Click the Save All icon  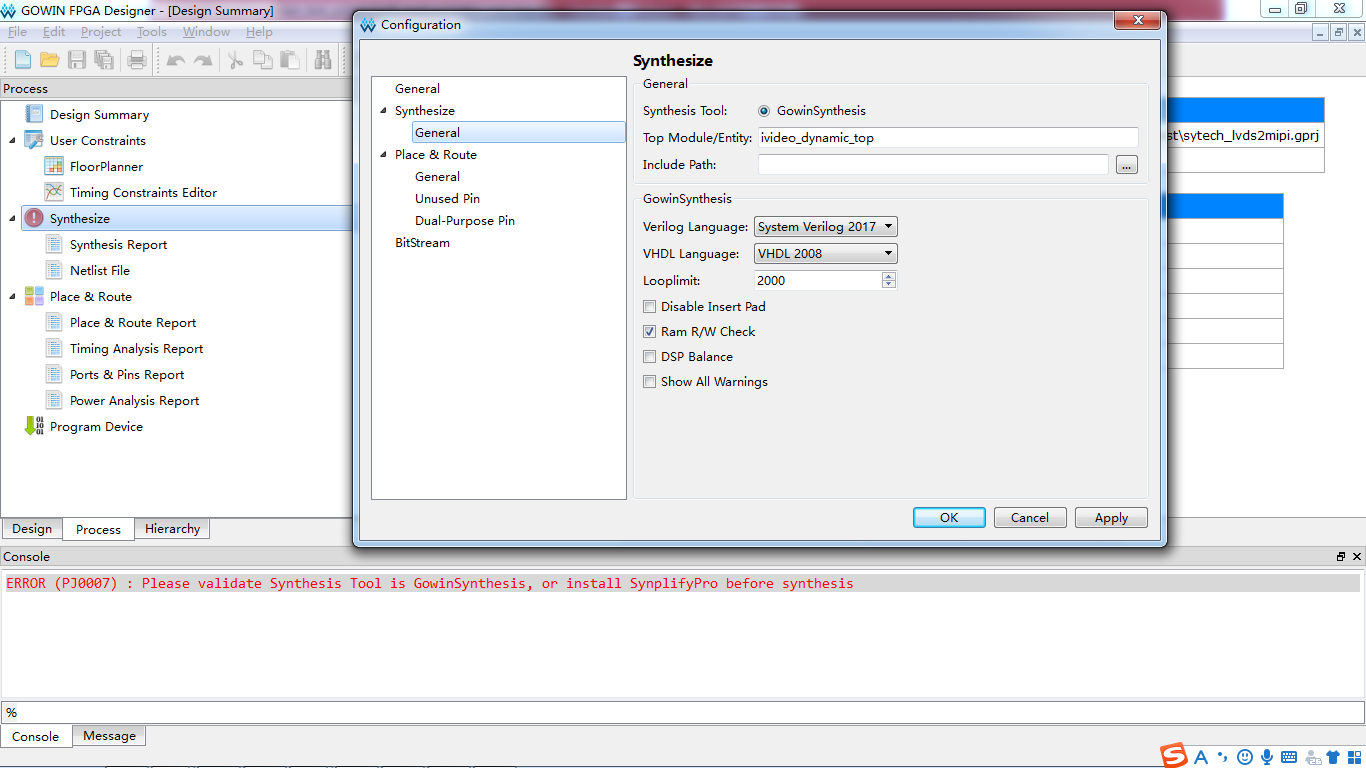click(104, 60)
